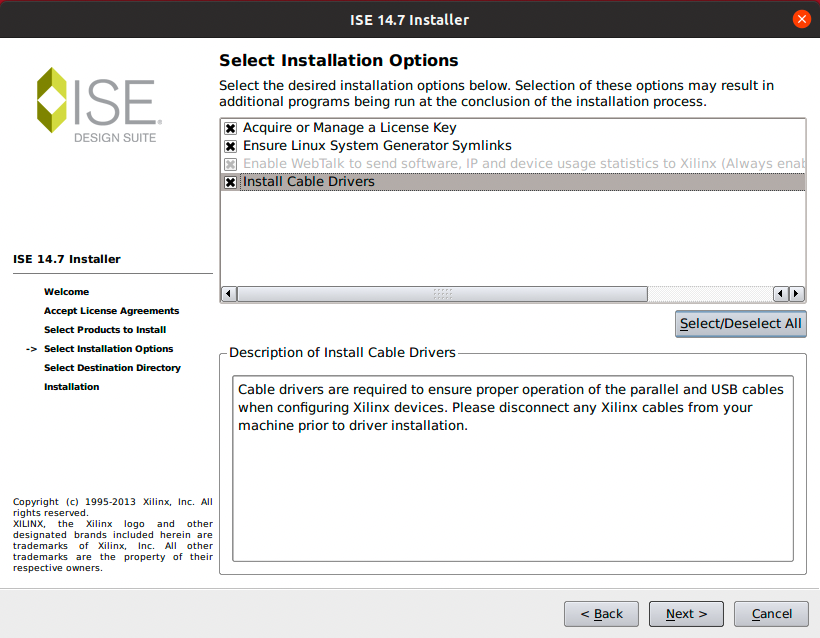Click the Welcome step in sidebar
Viewport: 820px width, 638px height.
tap(66, 292)
